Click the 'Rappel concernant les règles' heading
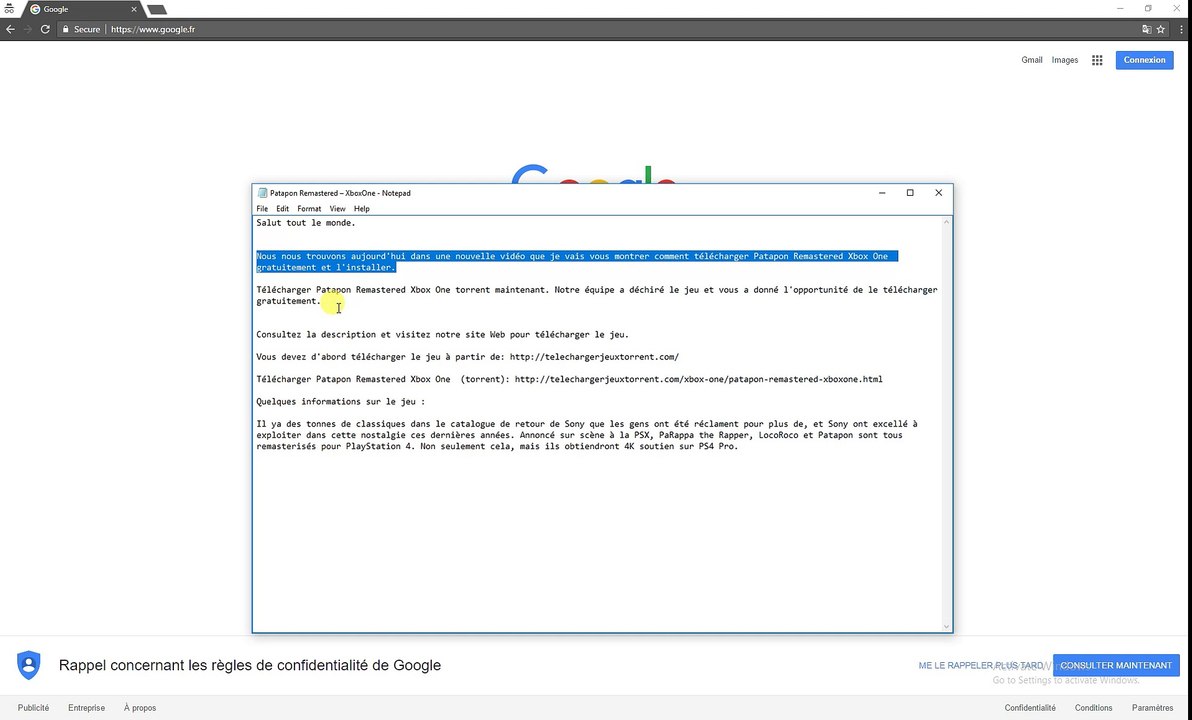The width and height of the screenshot is (1192, 720). [x=250, y=665]
